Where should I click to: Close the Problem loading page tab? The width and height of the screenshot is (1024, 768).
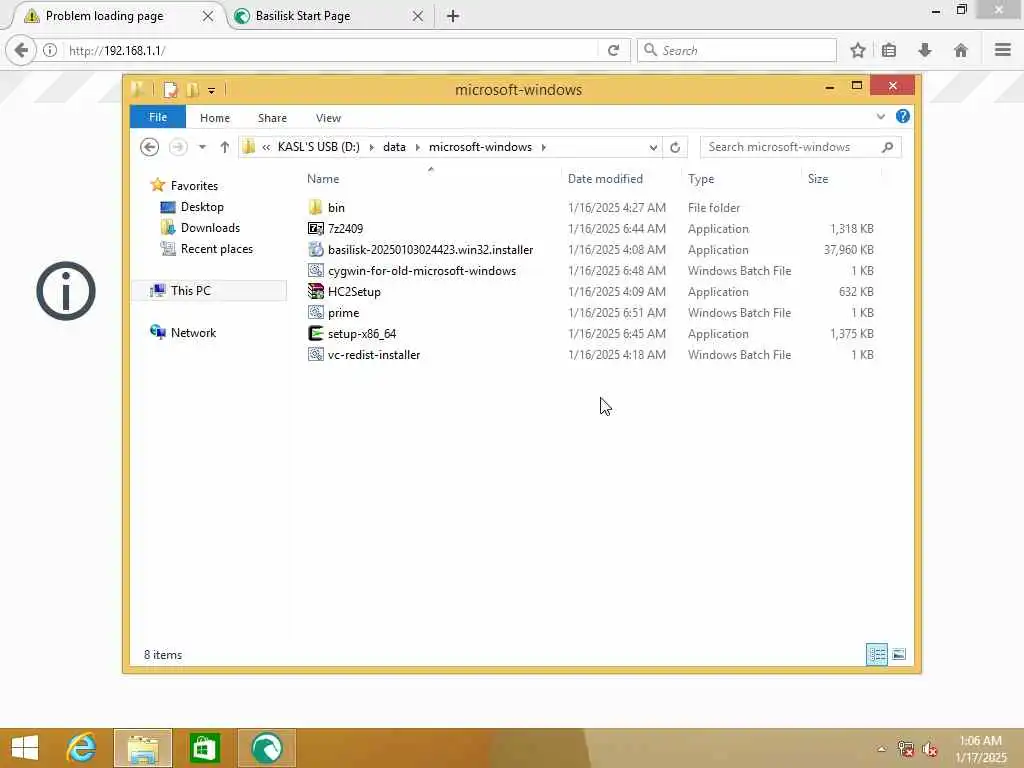click(x=208, y=16)
